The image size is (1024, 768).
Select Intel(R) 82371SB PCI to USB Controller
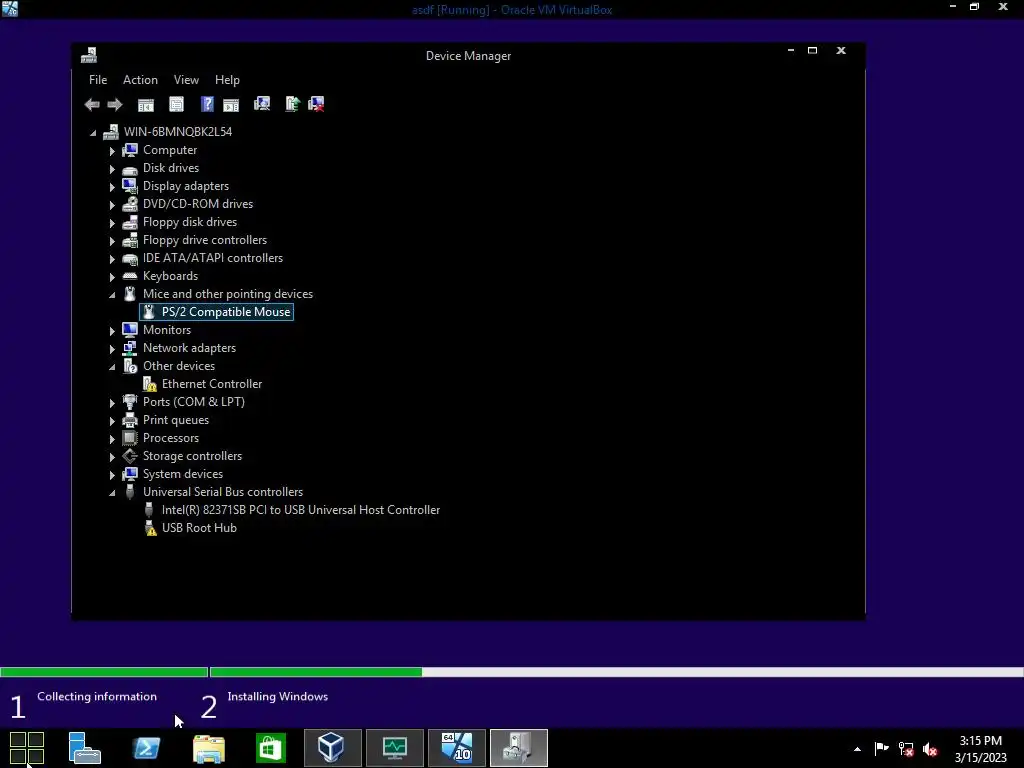pyautogui.click(x=301, y=510)
